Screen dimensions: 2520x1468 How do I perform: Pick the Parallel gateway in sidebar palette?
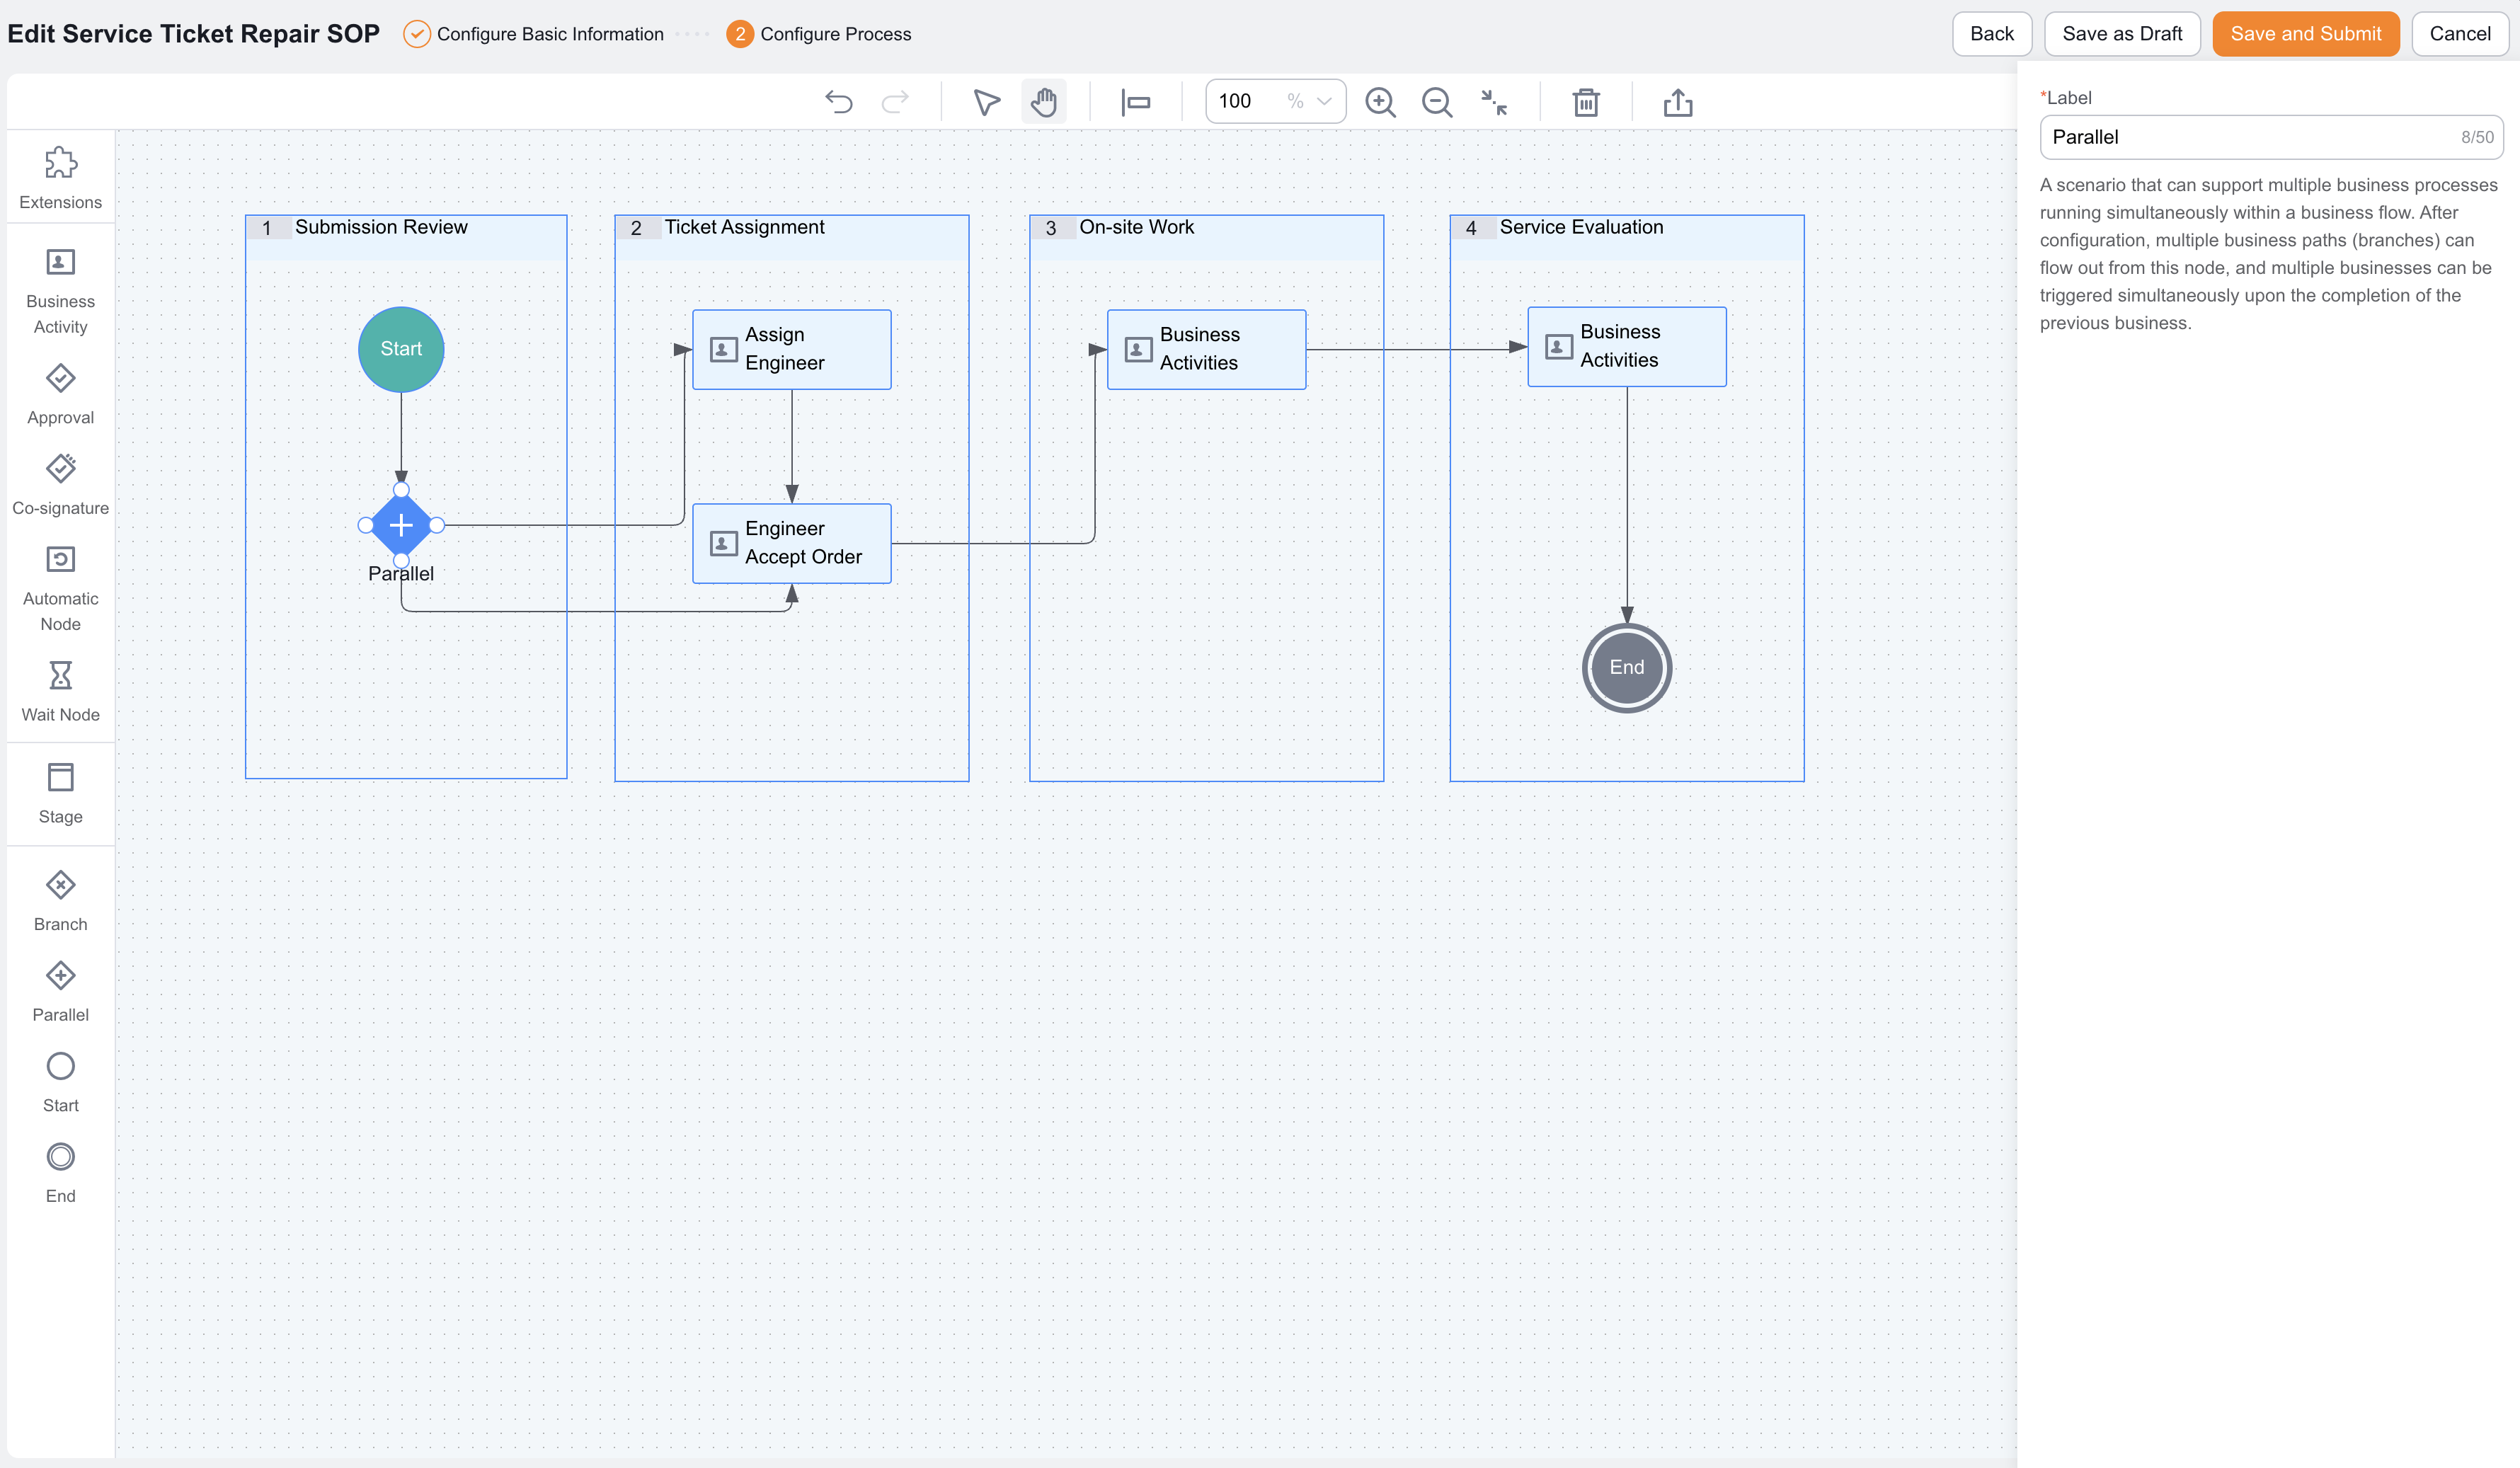click(x=60, y=992)
